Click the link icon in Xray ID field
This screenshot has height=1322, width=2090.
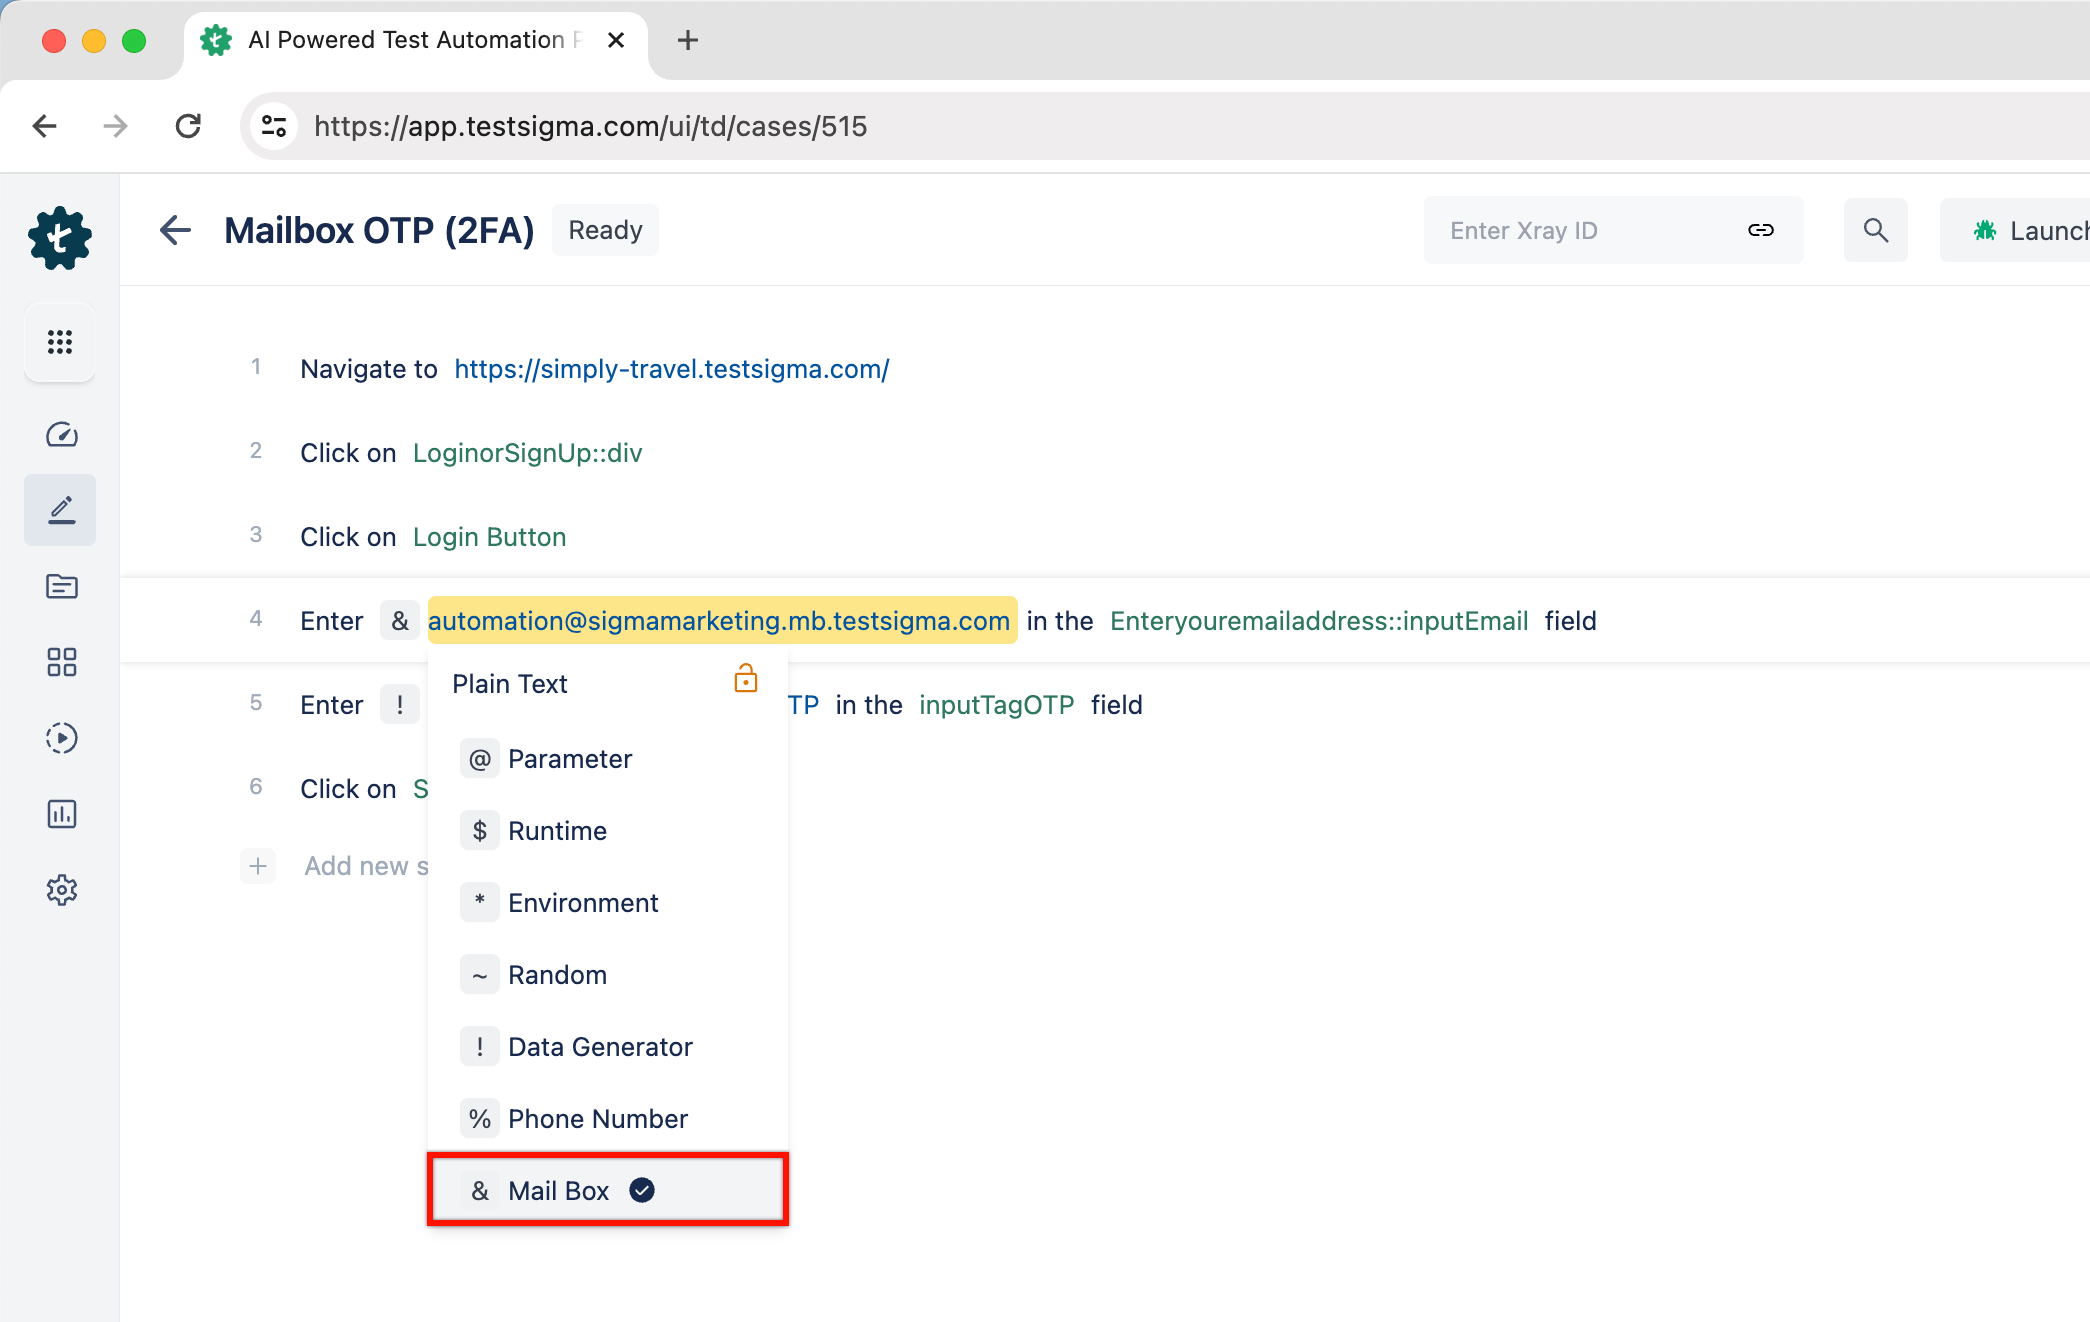coord(1761,230)
